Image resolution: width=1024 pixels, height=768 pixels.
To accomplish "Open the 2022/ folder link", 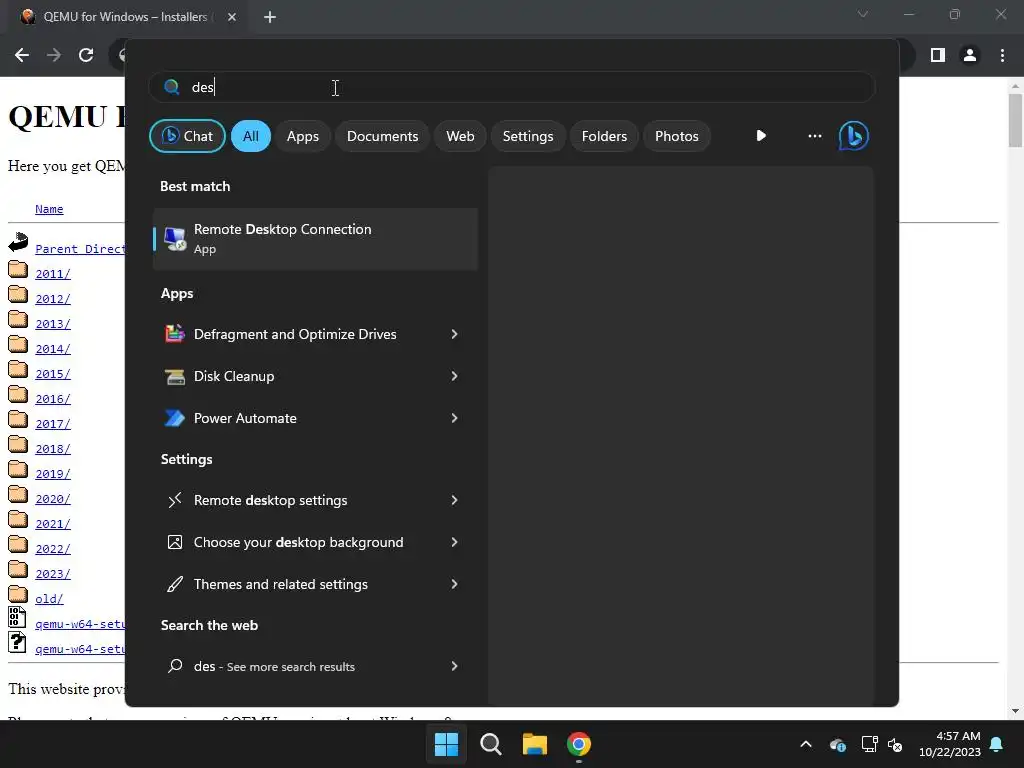I will point(53,549).
